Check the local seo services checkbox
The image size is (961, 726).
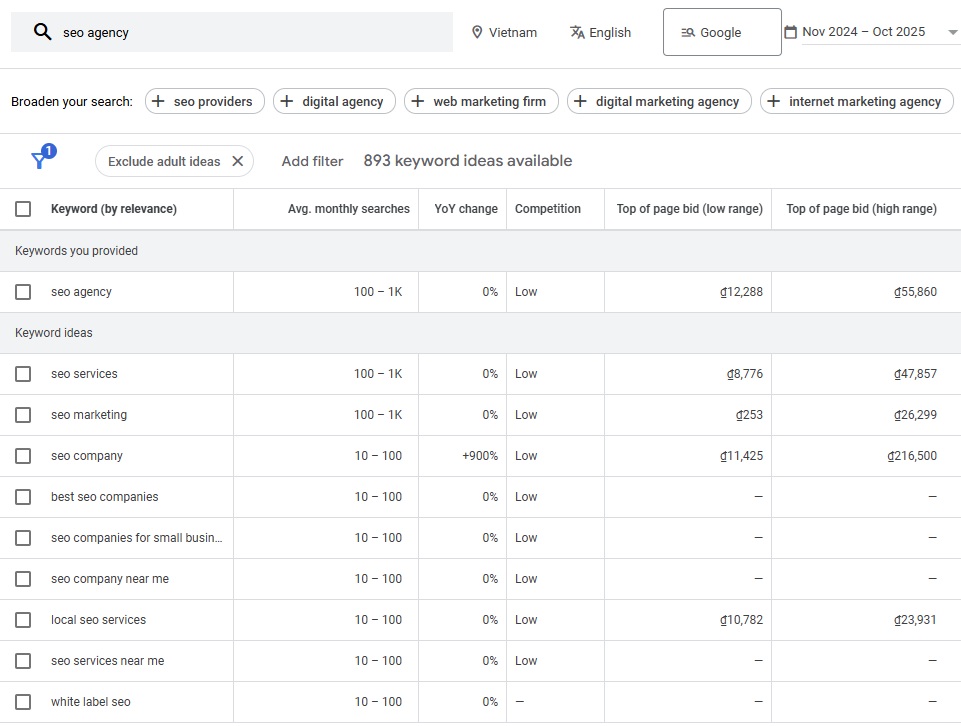pyautogui.click(x=23, y=620)
